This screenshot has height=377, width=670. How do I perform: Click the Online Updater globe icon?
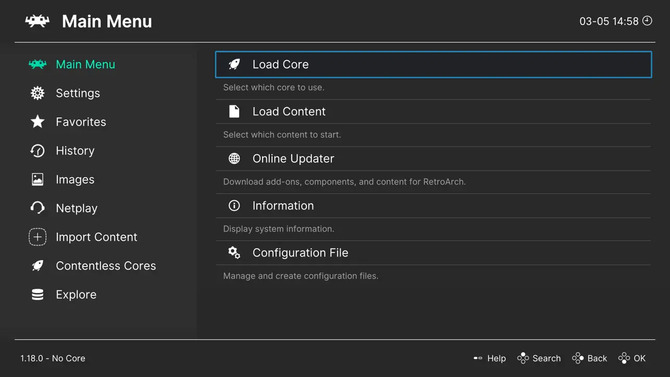click(234, 159)
